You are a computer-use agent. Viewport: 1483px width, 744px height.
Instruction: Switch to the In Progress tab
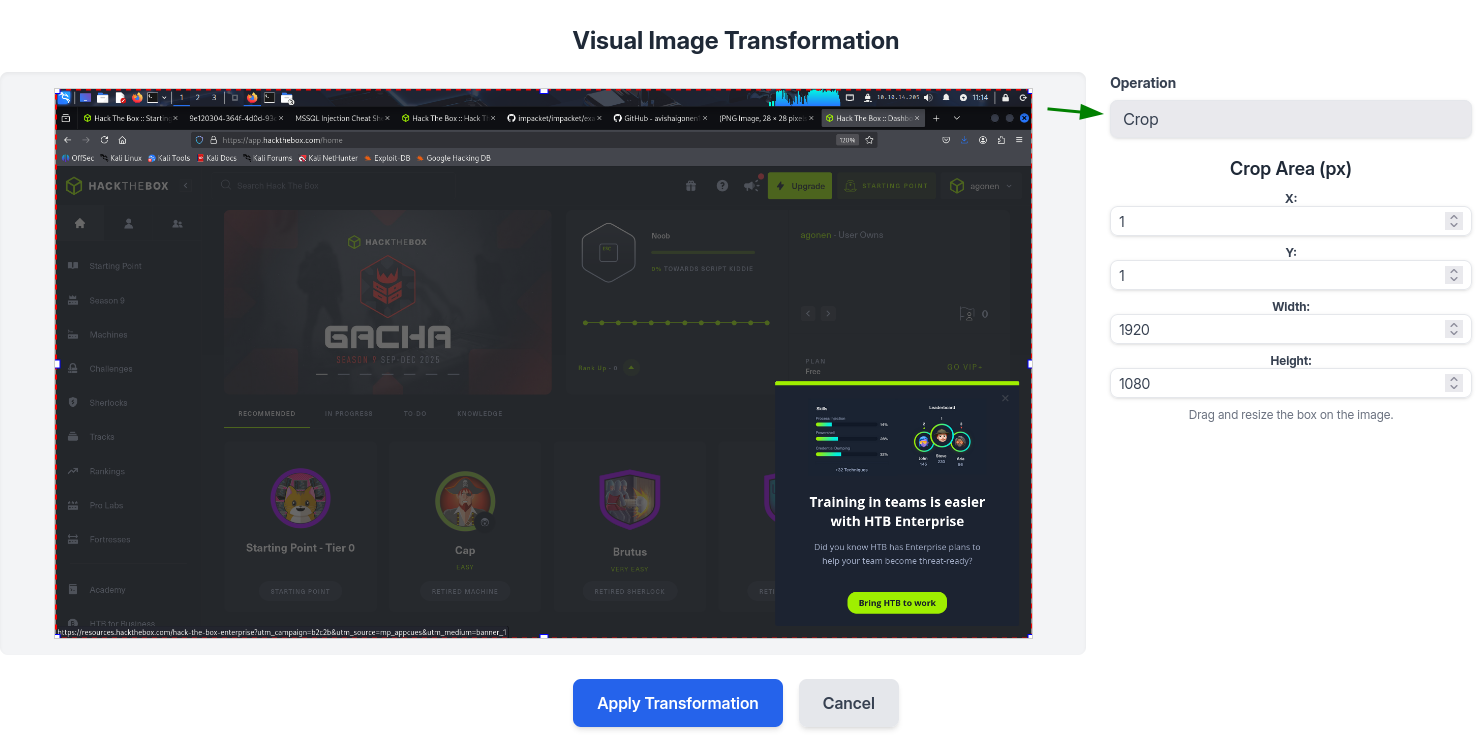(348, 413)
